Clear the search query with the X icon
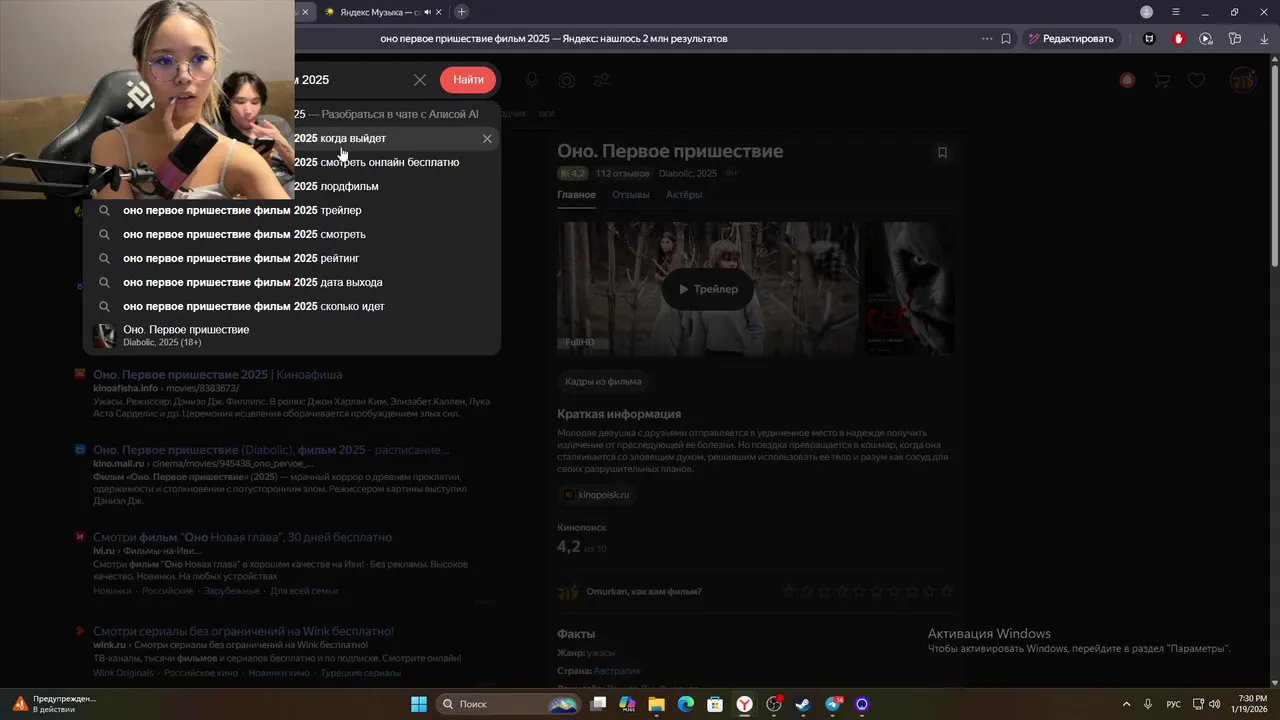This screenshot has width=1280, height=720. 420,80
